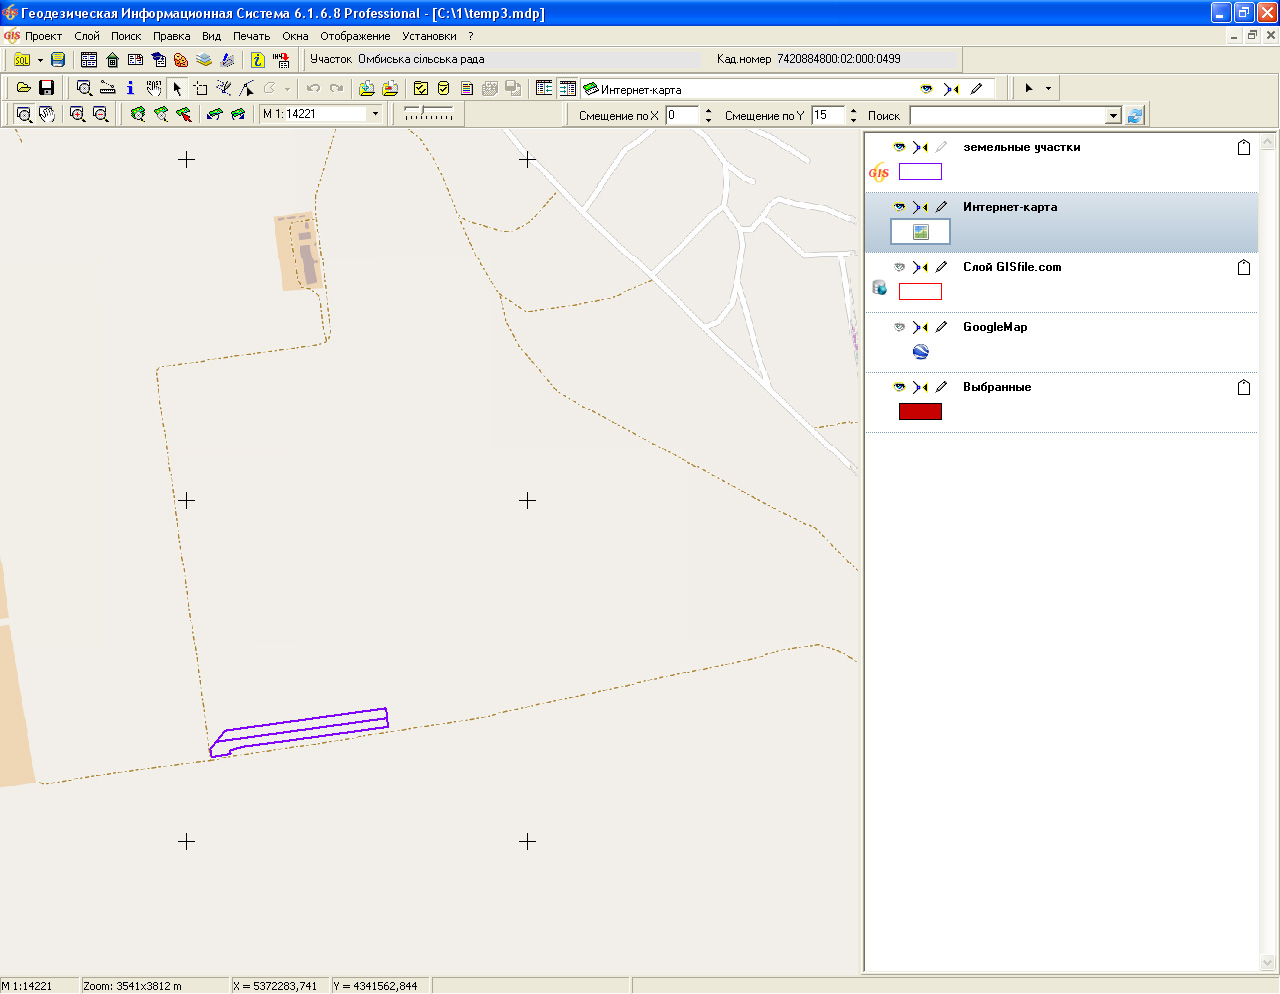This screenshot has width=1280, height=994.
Task: Select the arrow pointer tool
Action: (177, 88)
